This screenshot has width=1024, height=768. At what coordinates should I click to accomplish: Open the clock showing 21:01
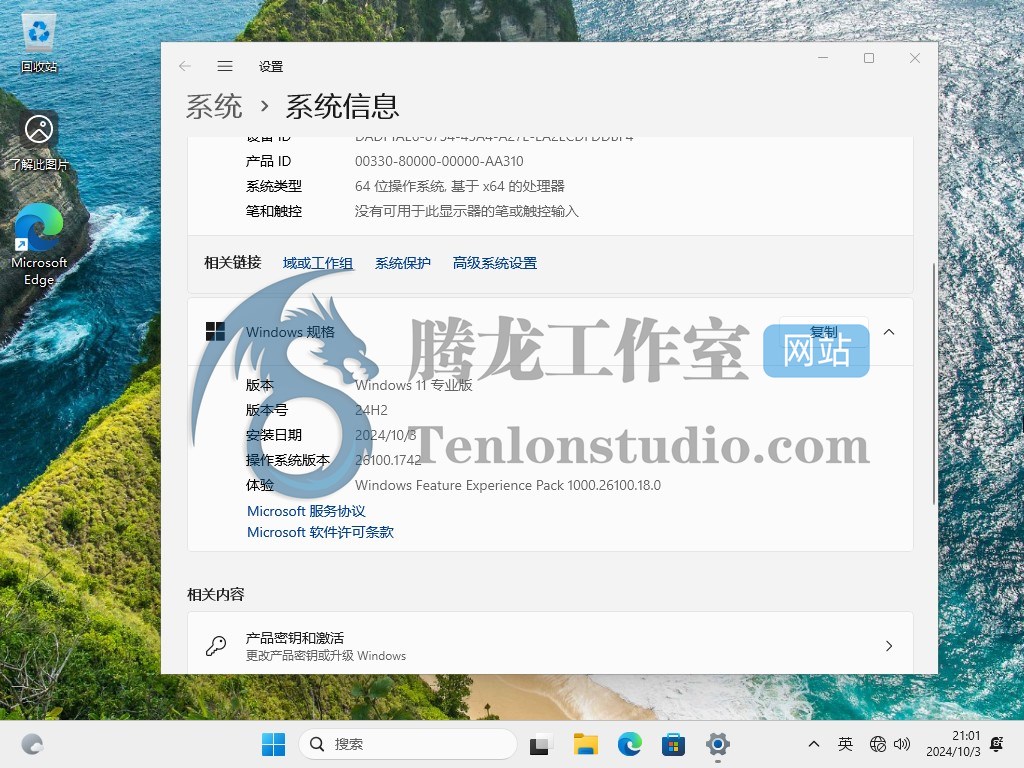click(953, 744)
